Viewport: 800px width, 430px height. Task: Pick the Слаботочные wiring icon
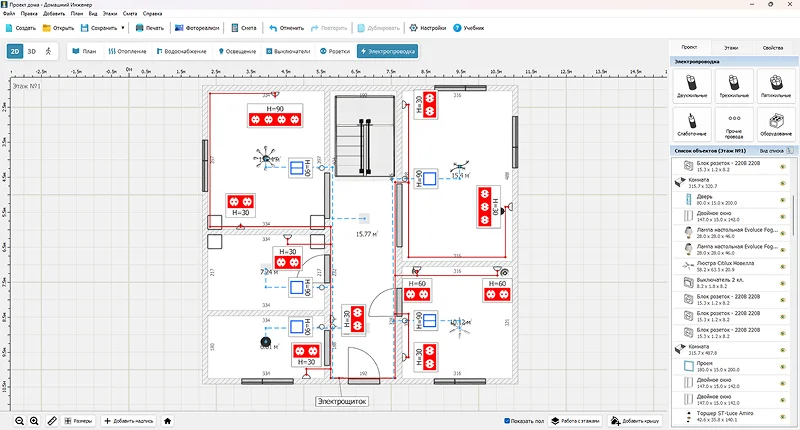click(691, 122)
